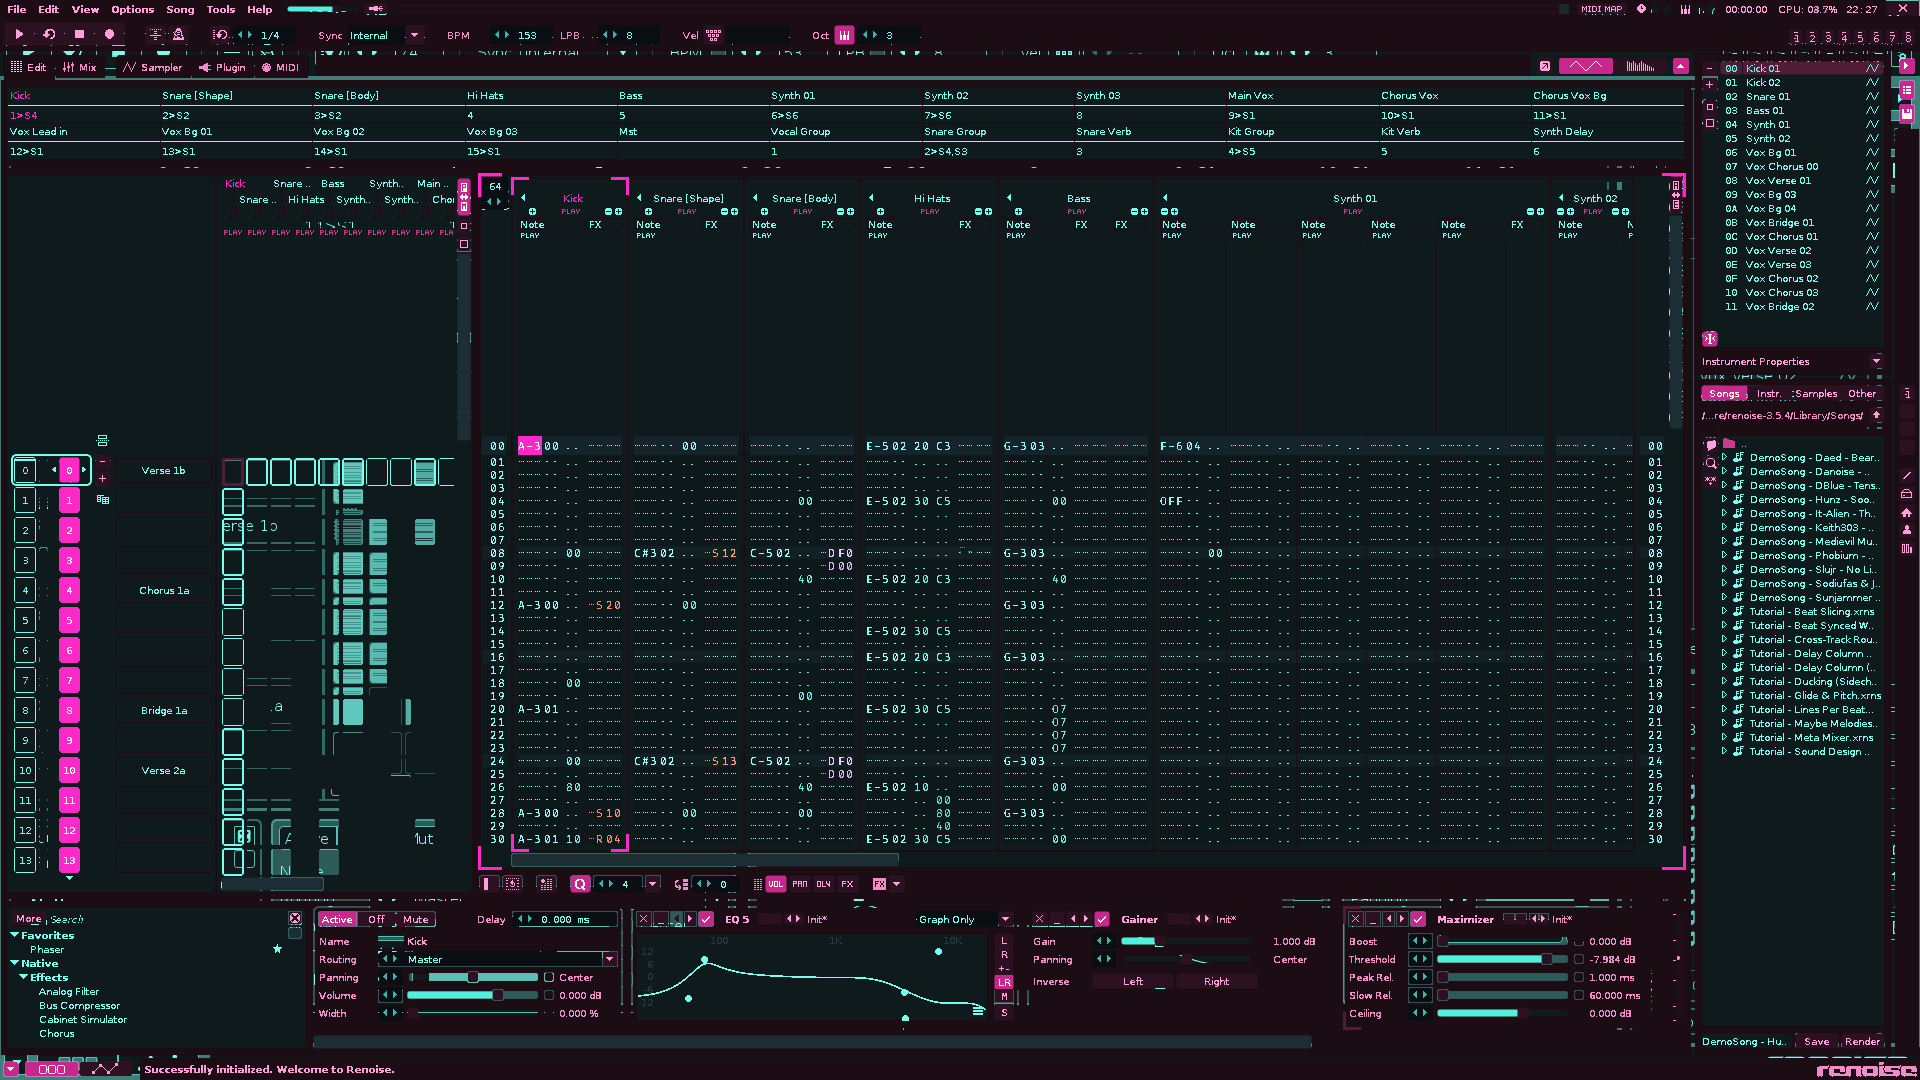1920x1080 pixels.
Task: Open the Tools menu
Action: tap(221, 9)
